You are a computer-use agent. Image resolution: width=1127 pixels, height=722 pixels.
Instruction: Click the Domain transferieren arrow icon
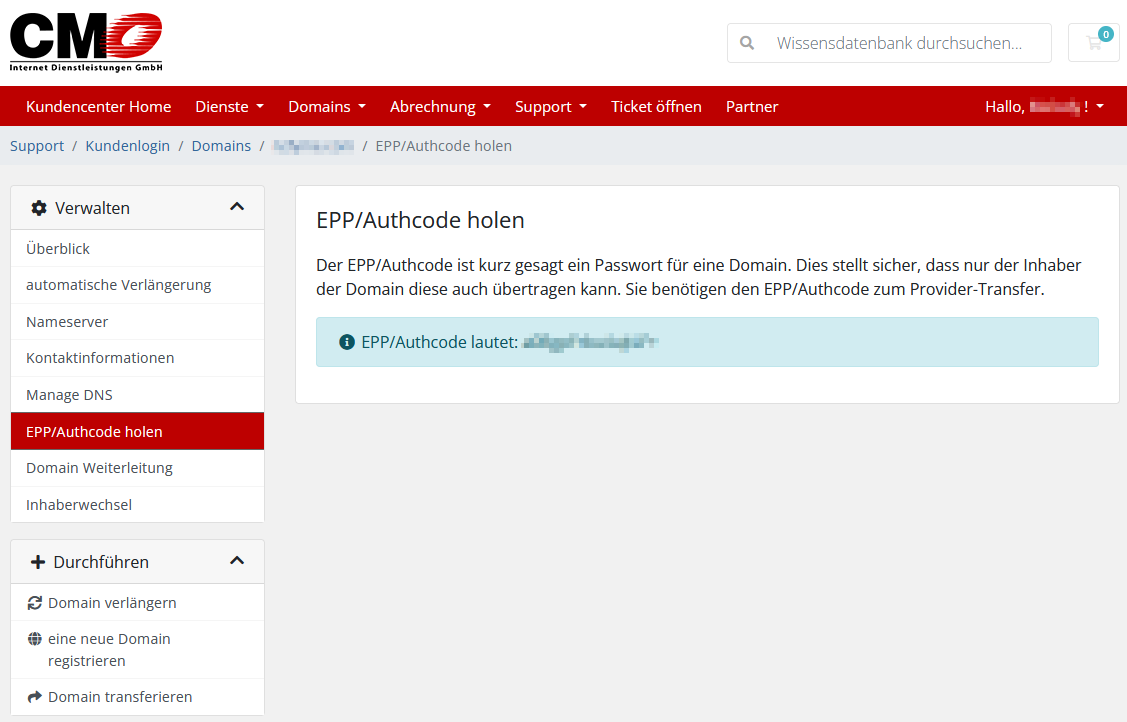click(x=35, y=697)
